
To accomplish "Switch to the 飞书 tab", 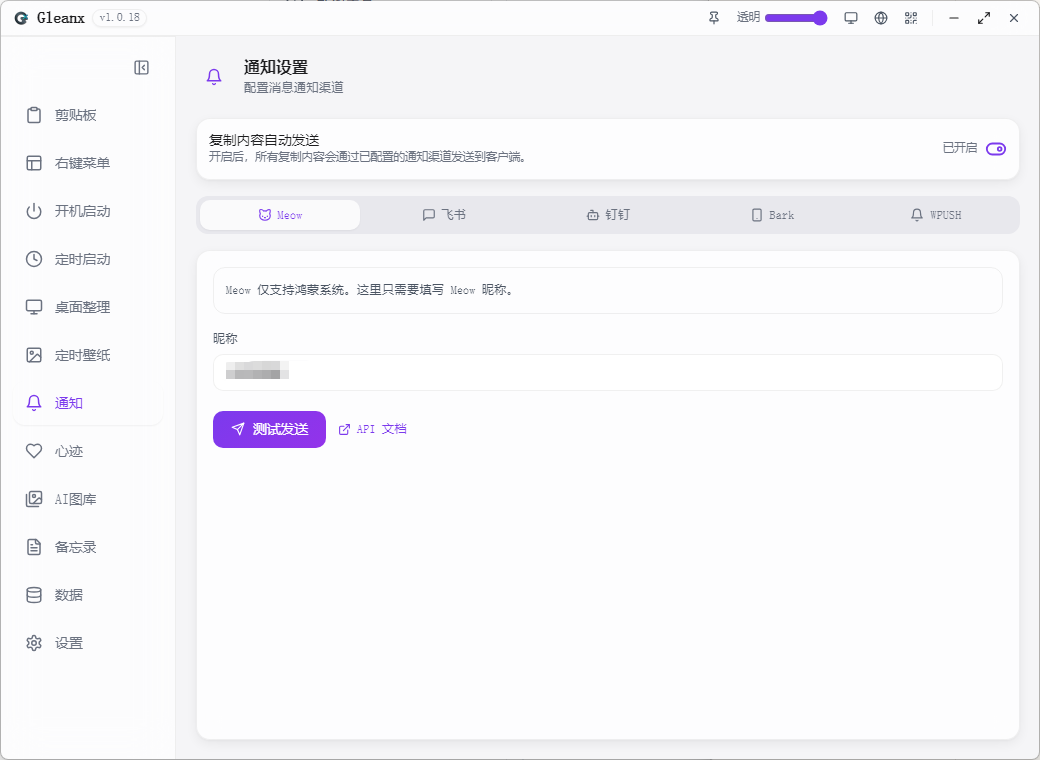I will click(x=444, y=215).
